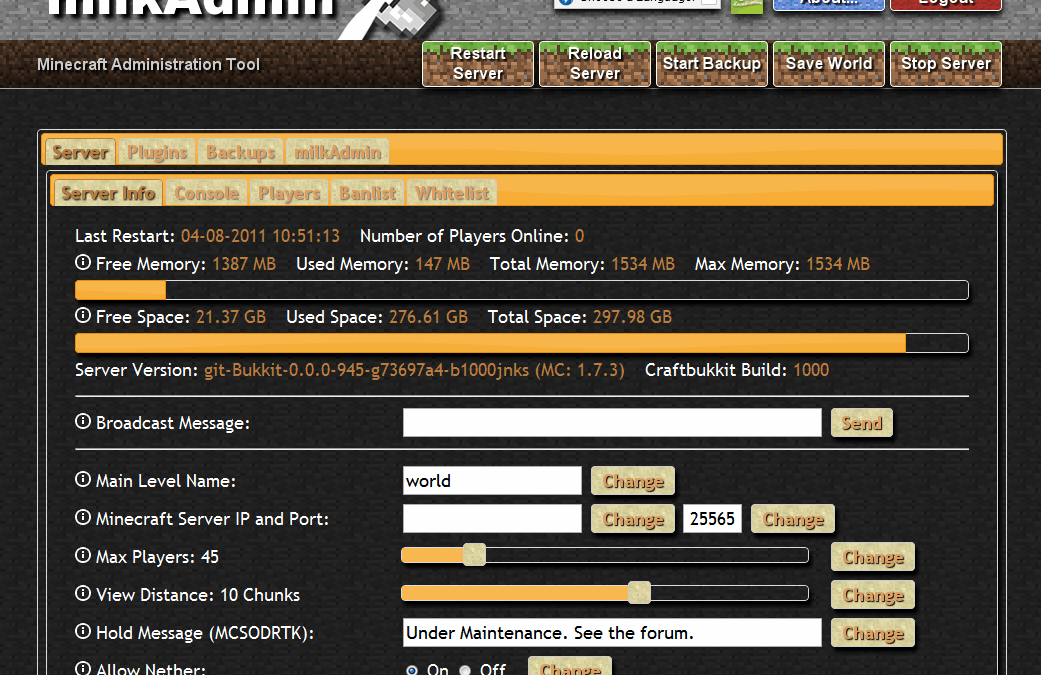Apply Change for Hold Message
This screenshot has height=675, width=1041.
tap(873, 633)
